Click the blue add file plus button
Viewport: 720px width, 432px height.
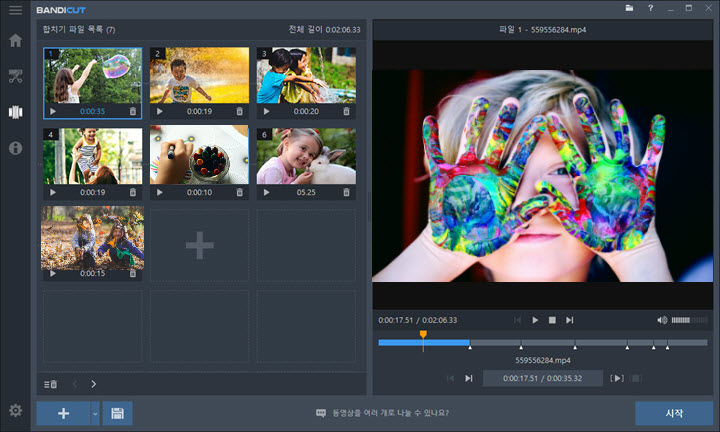63,413
